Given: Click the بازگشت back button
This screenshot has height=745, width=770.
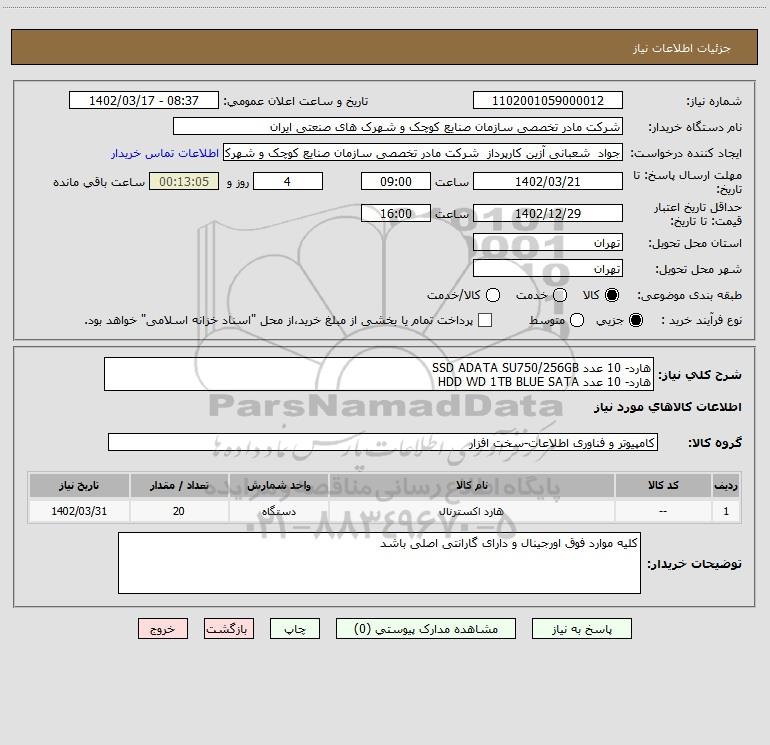Looking at the screenshot, I should tap(229, 629).
